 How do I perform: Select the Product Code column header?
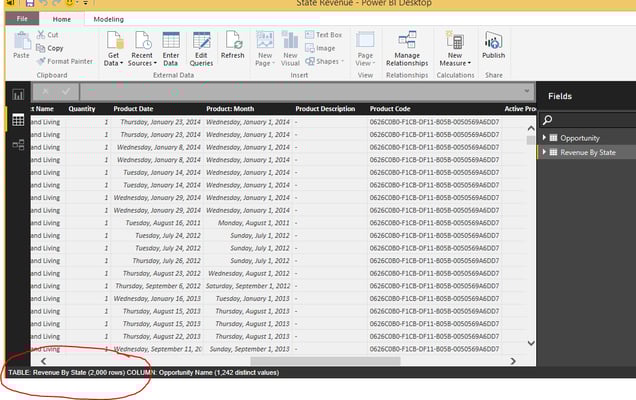click(390, 109)
